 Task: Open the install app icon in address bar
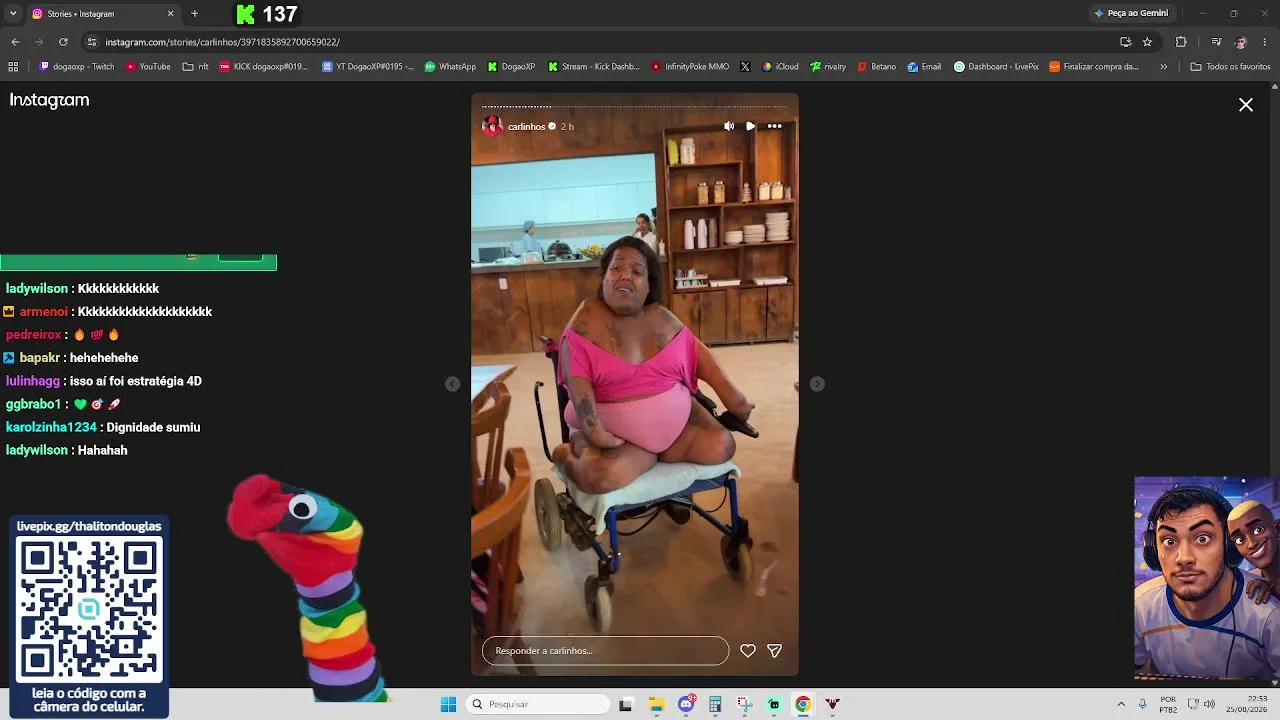1125,42
